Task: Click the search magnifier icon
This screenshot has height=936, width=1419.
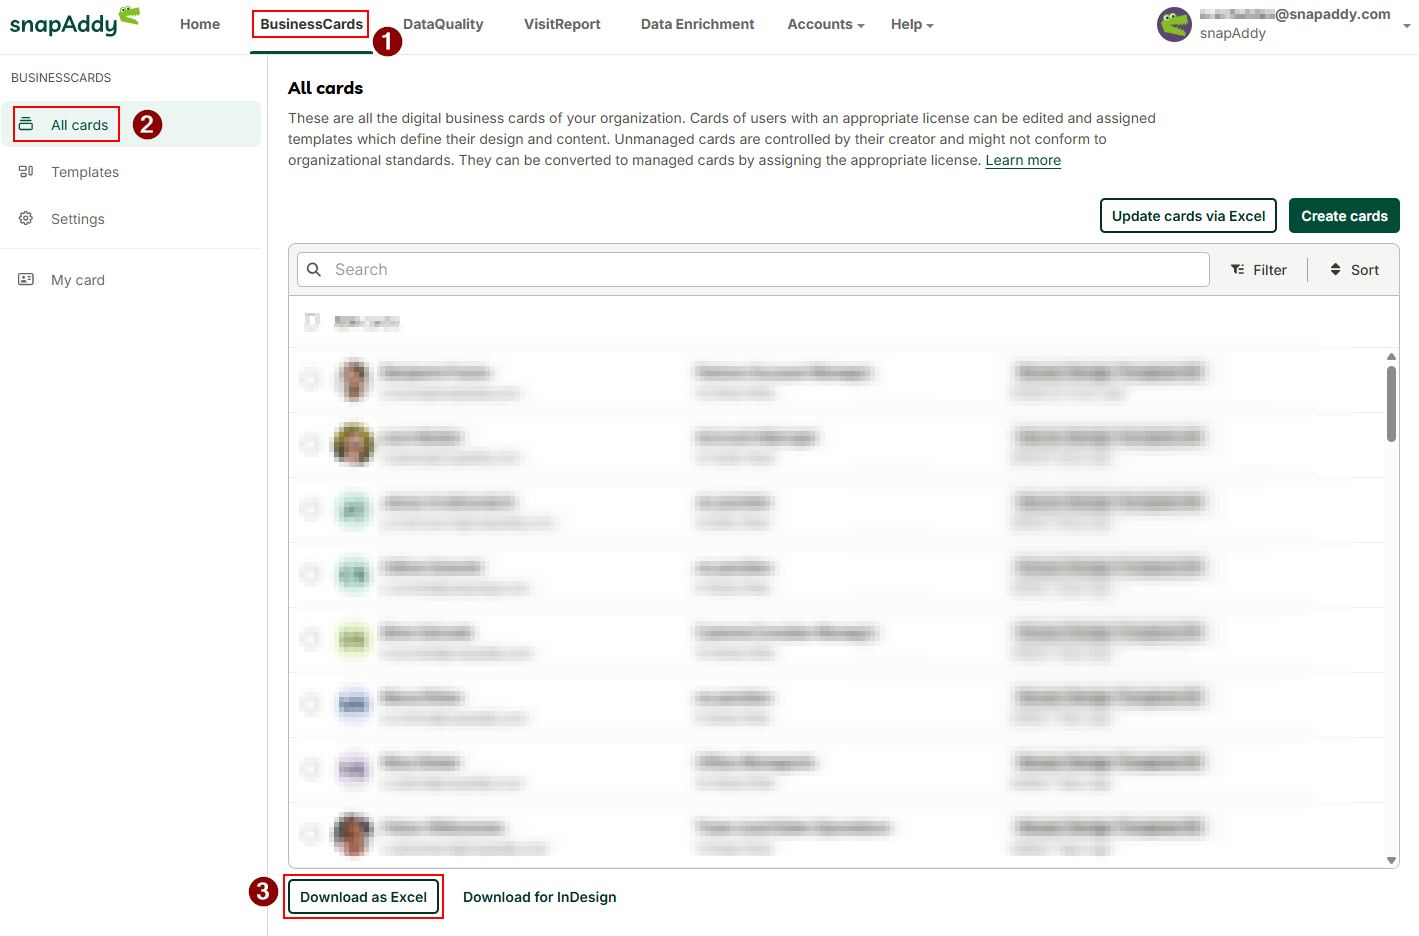Action: (x=314, y=269)
